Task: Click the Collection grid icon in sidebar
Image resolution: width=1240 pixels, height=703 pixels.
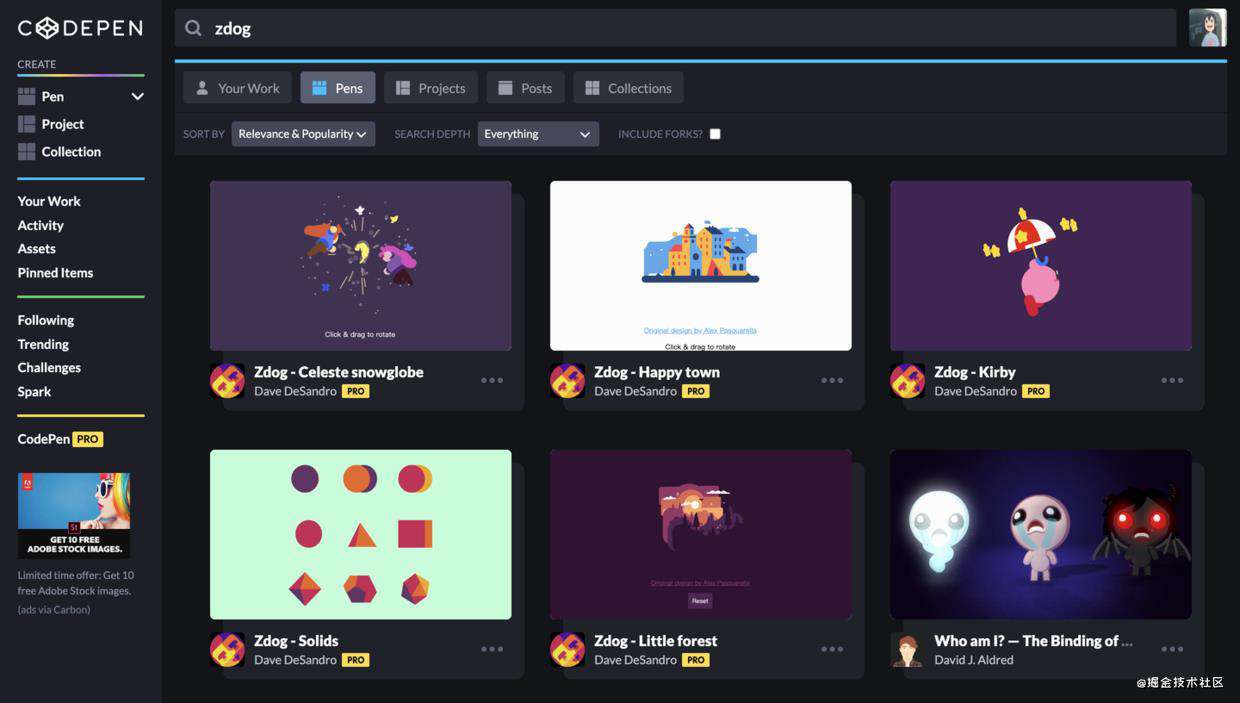Action: coord(27,151)
